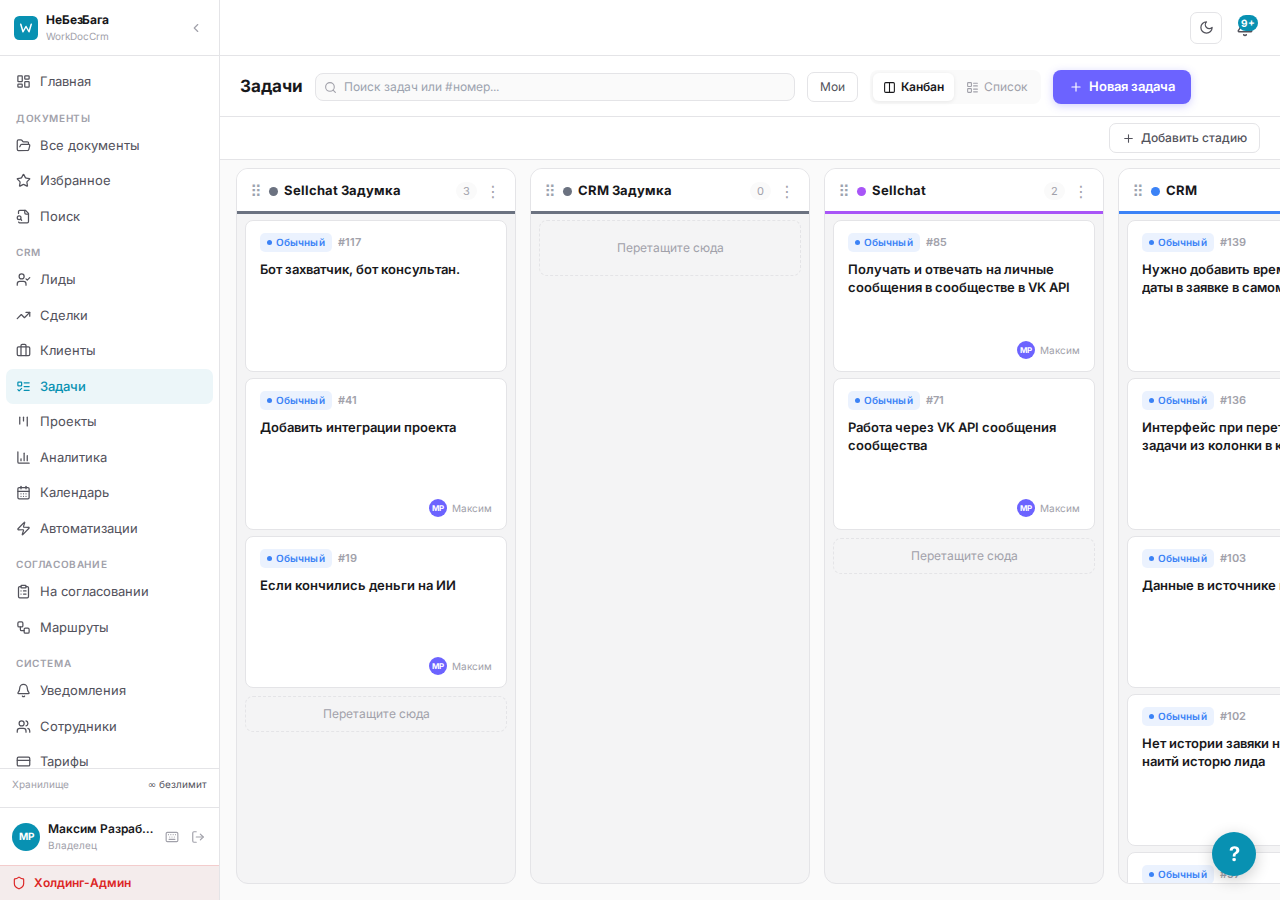Switch to Канбан view
Viewport: 1280px width, 900px height.
(x=914, y=87)
